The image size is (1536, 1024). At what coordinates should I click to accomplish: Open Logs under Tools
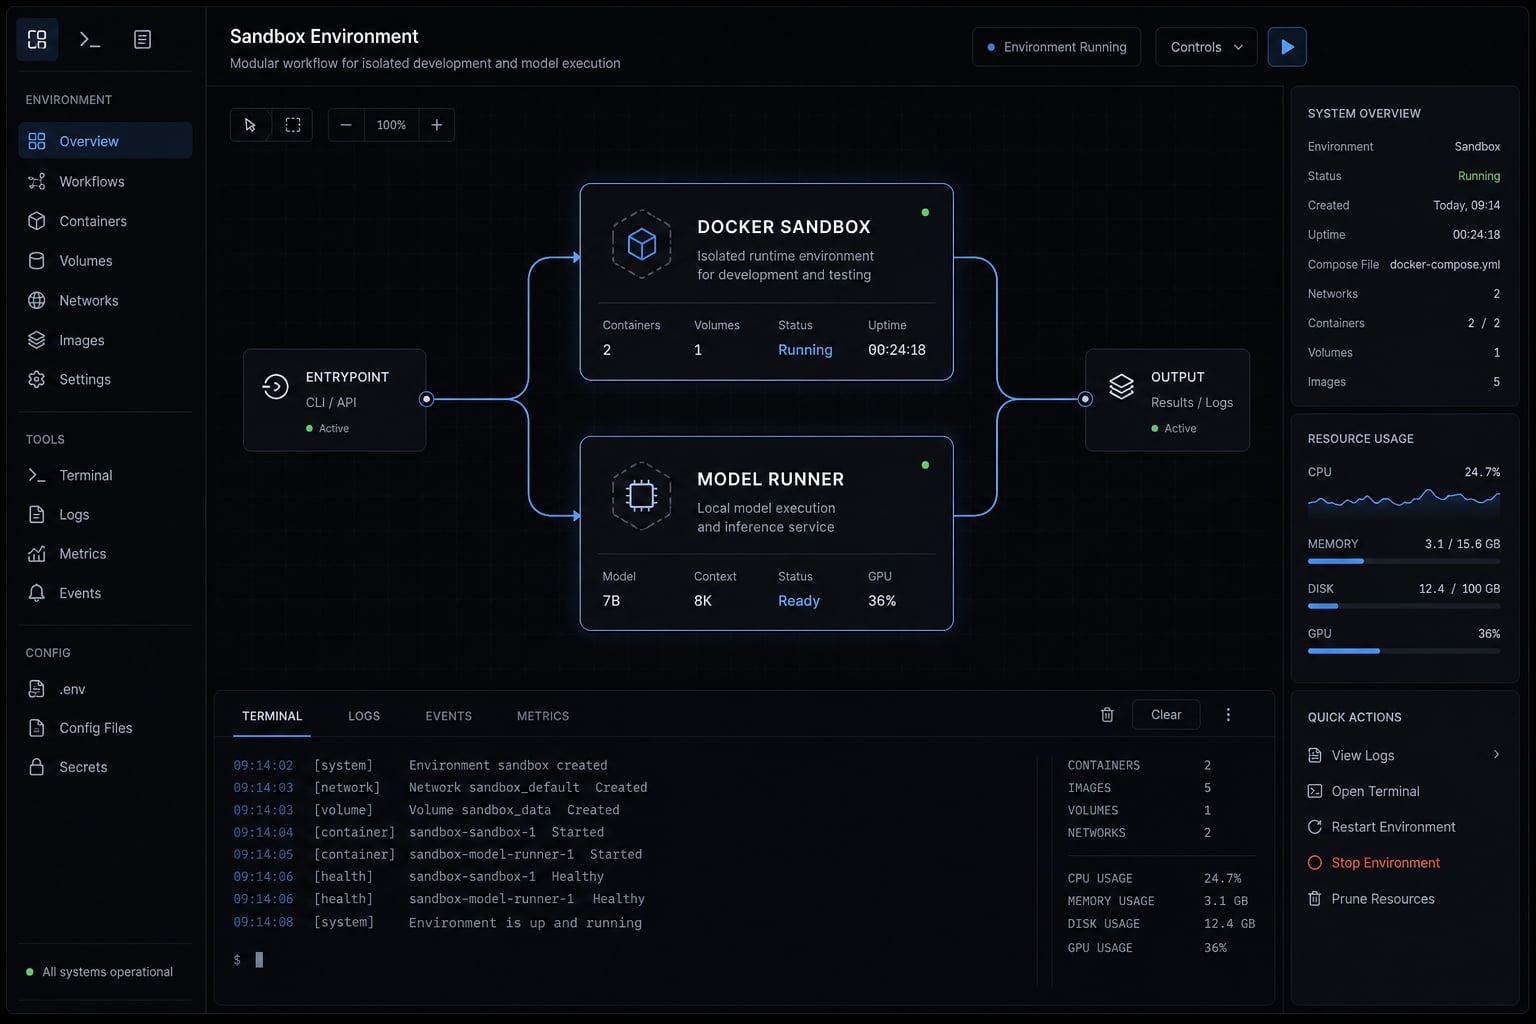[x=105, y=514]
